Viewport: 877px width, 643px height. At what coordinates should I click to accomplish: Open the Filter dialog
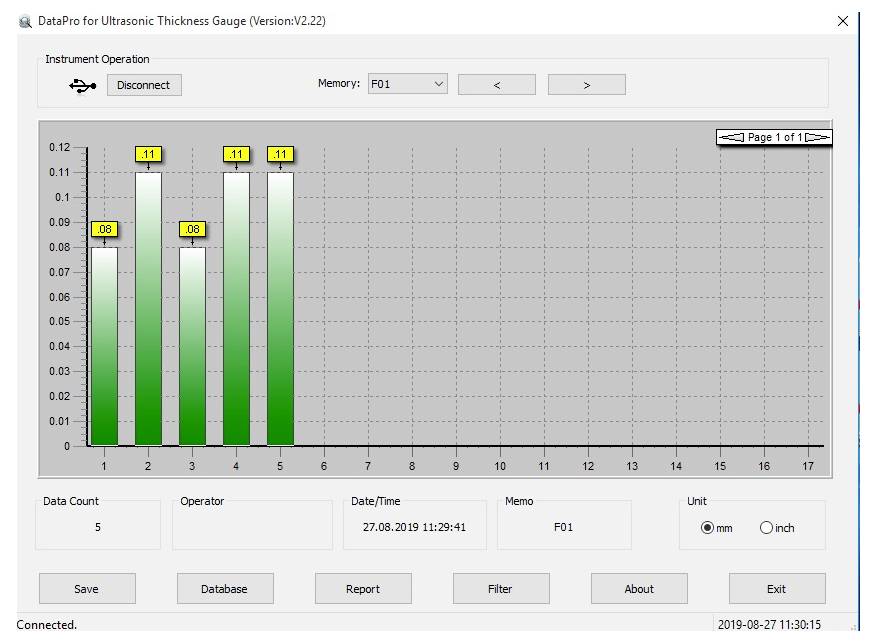coord(501,588)
